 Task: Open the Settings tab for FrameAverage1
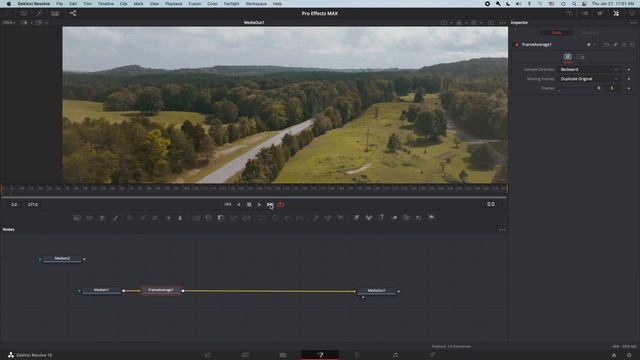[x=580, y=57]
